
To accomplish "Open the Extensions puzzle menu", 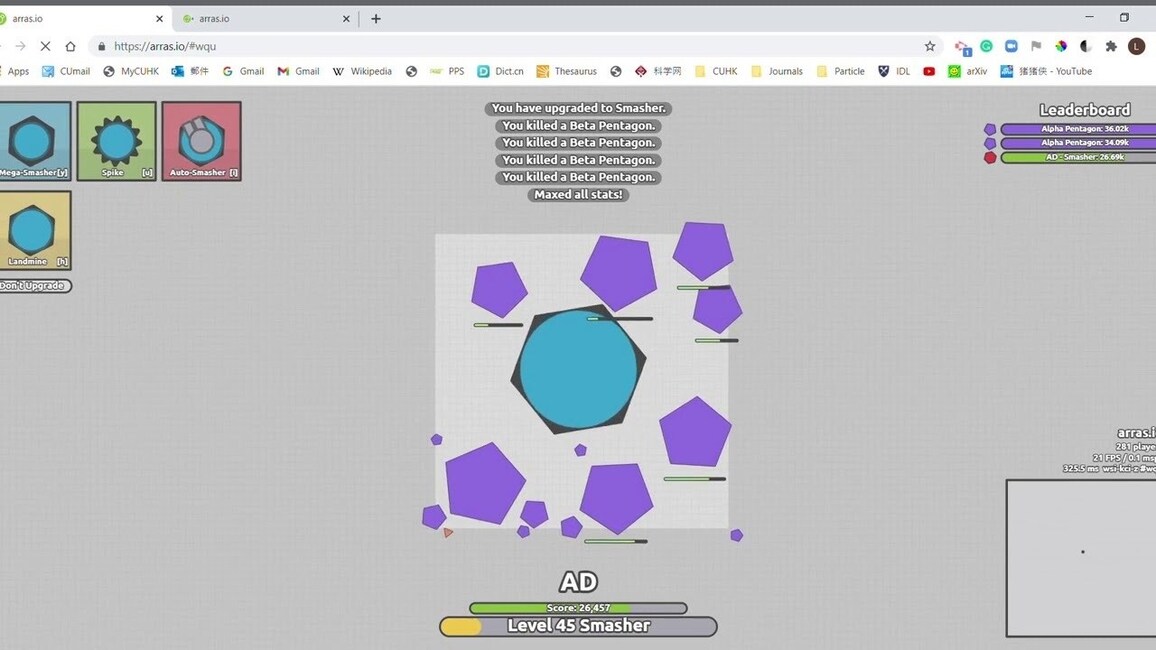I will (1111, 46).
